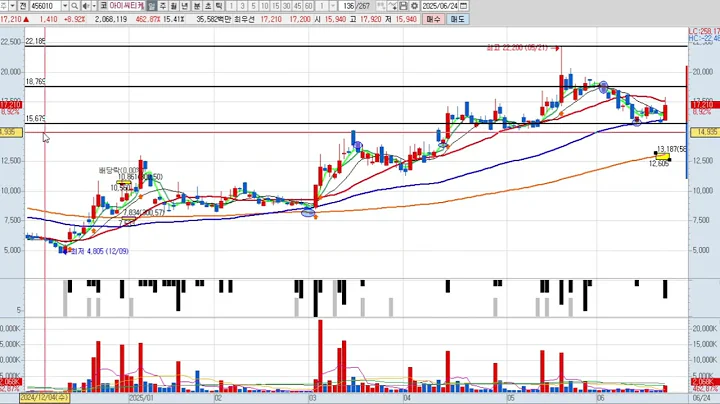
Task: Click the bar count field 136/267
Action: [356, 6]
